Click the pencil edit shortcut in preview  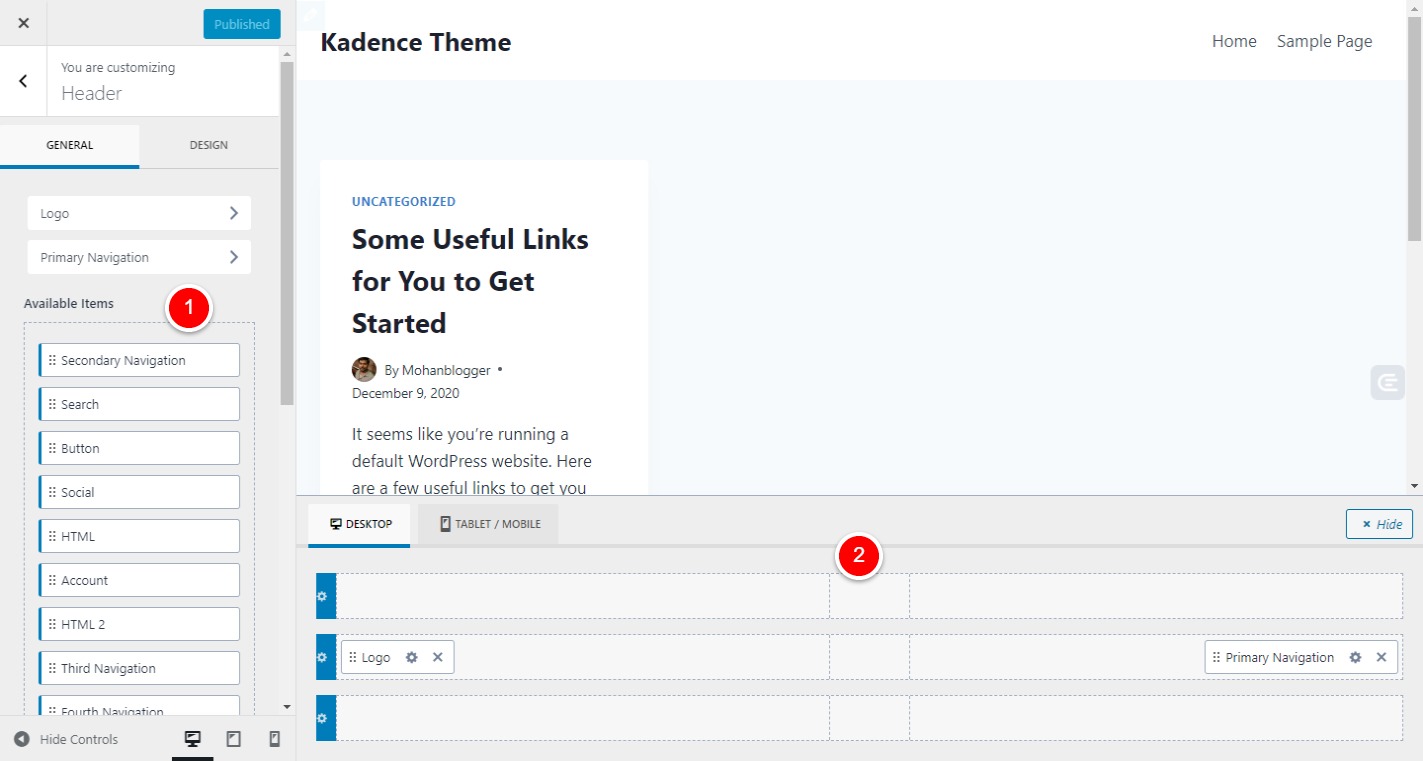pyautogui.click(x=311, y=14)
